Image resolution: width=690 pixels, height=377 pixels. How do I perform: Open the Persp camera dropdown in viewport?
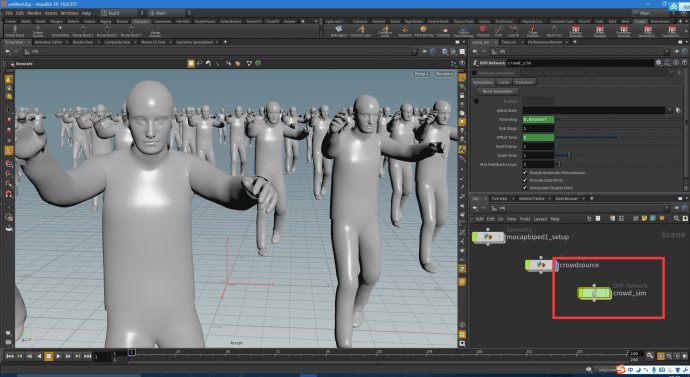pyautogui.click(x=421, y=74)
